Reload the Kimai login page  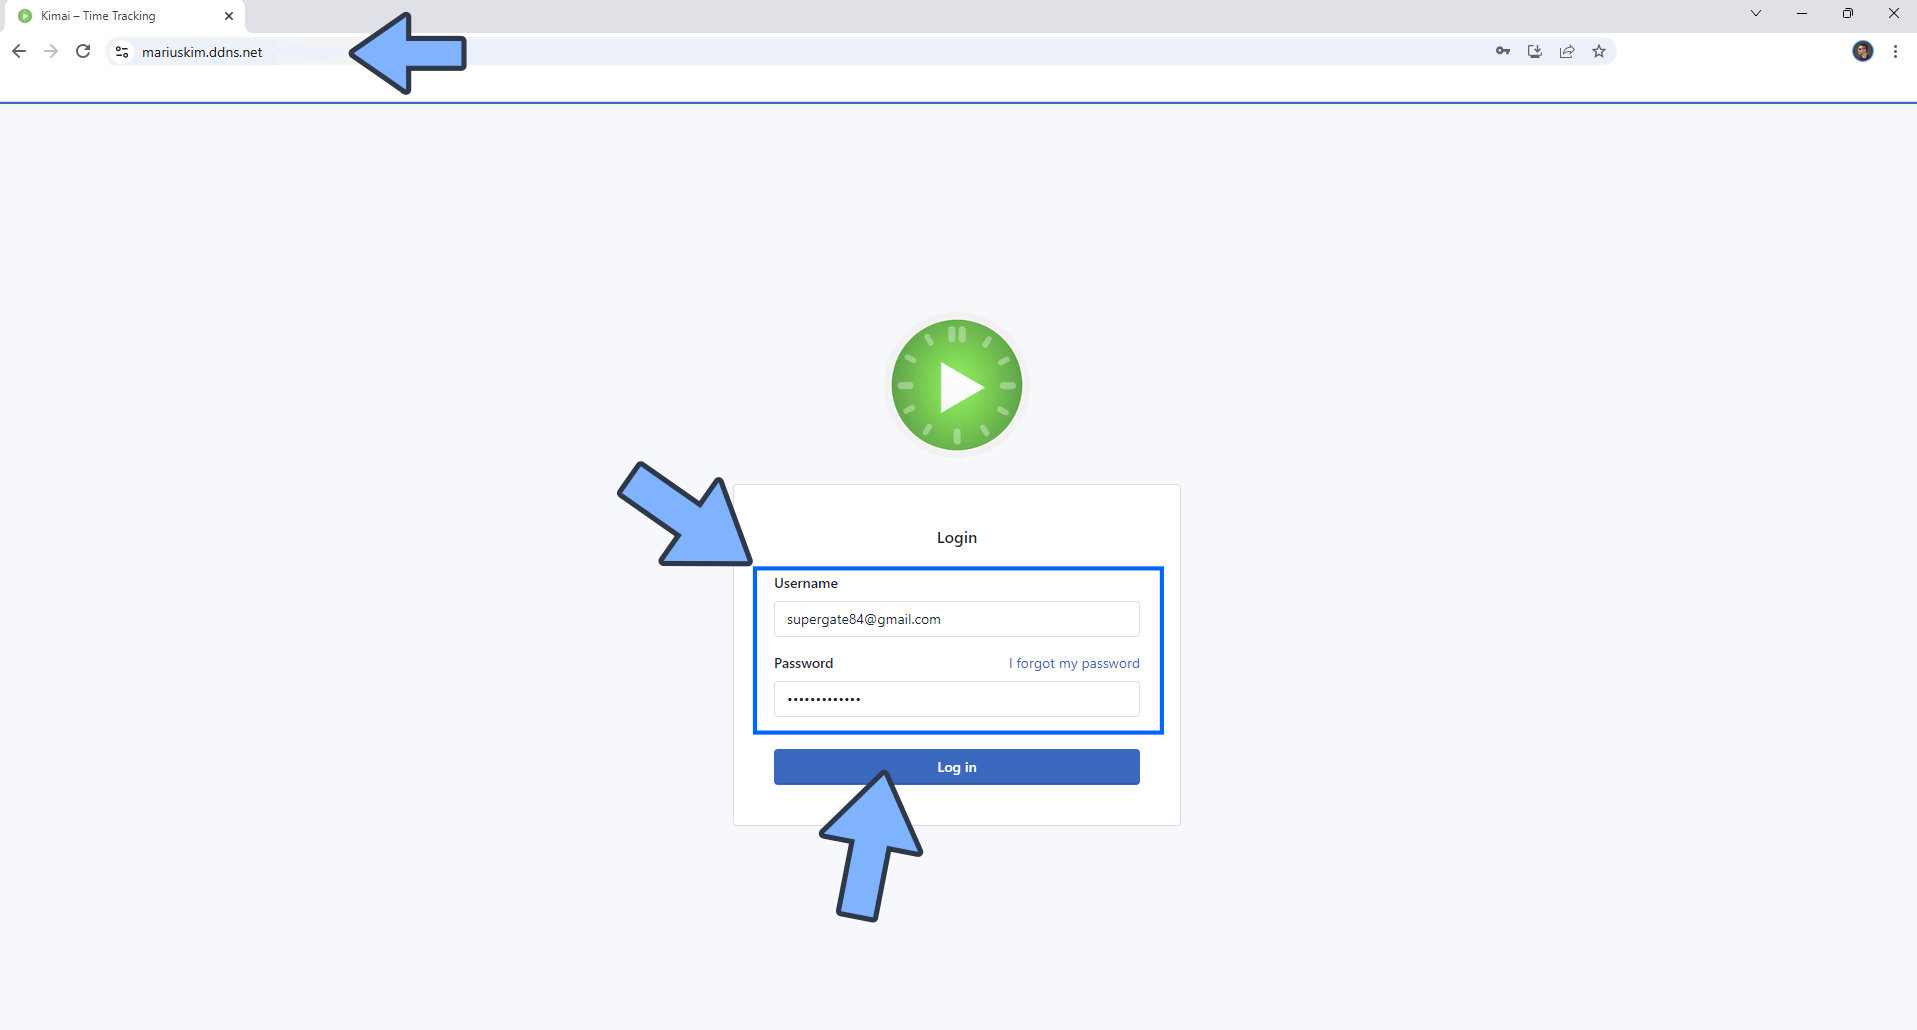point(83,51)
